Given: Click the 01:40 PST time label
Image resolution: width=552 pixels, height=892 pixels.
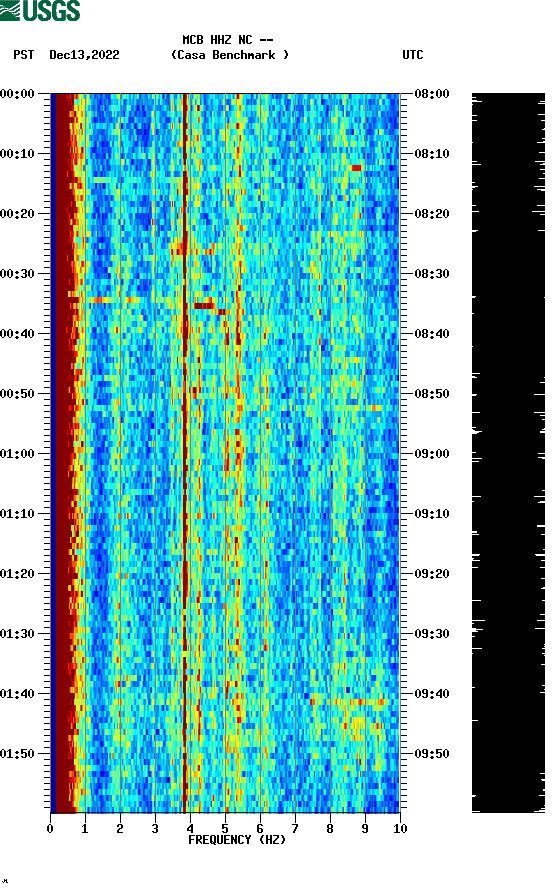Looking at the screenshot, I should click(17, 693).
